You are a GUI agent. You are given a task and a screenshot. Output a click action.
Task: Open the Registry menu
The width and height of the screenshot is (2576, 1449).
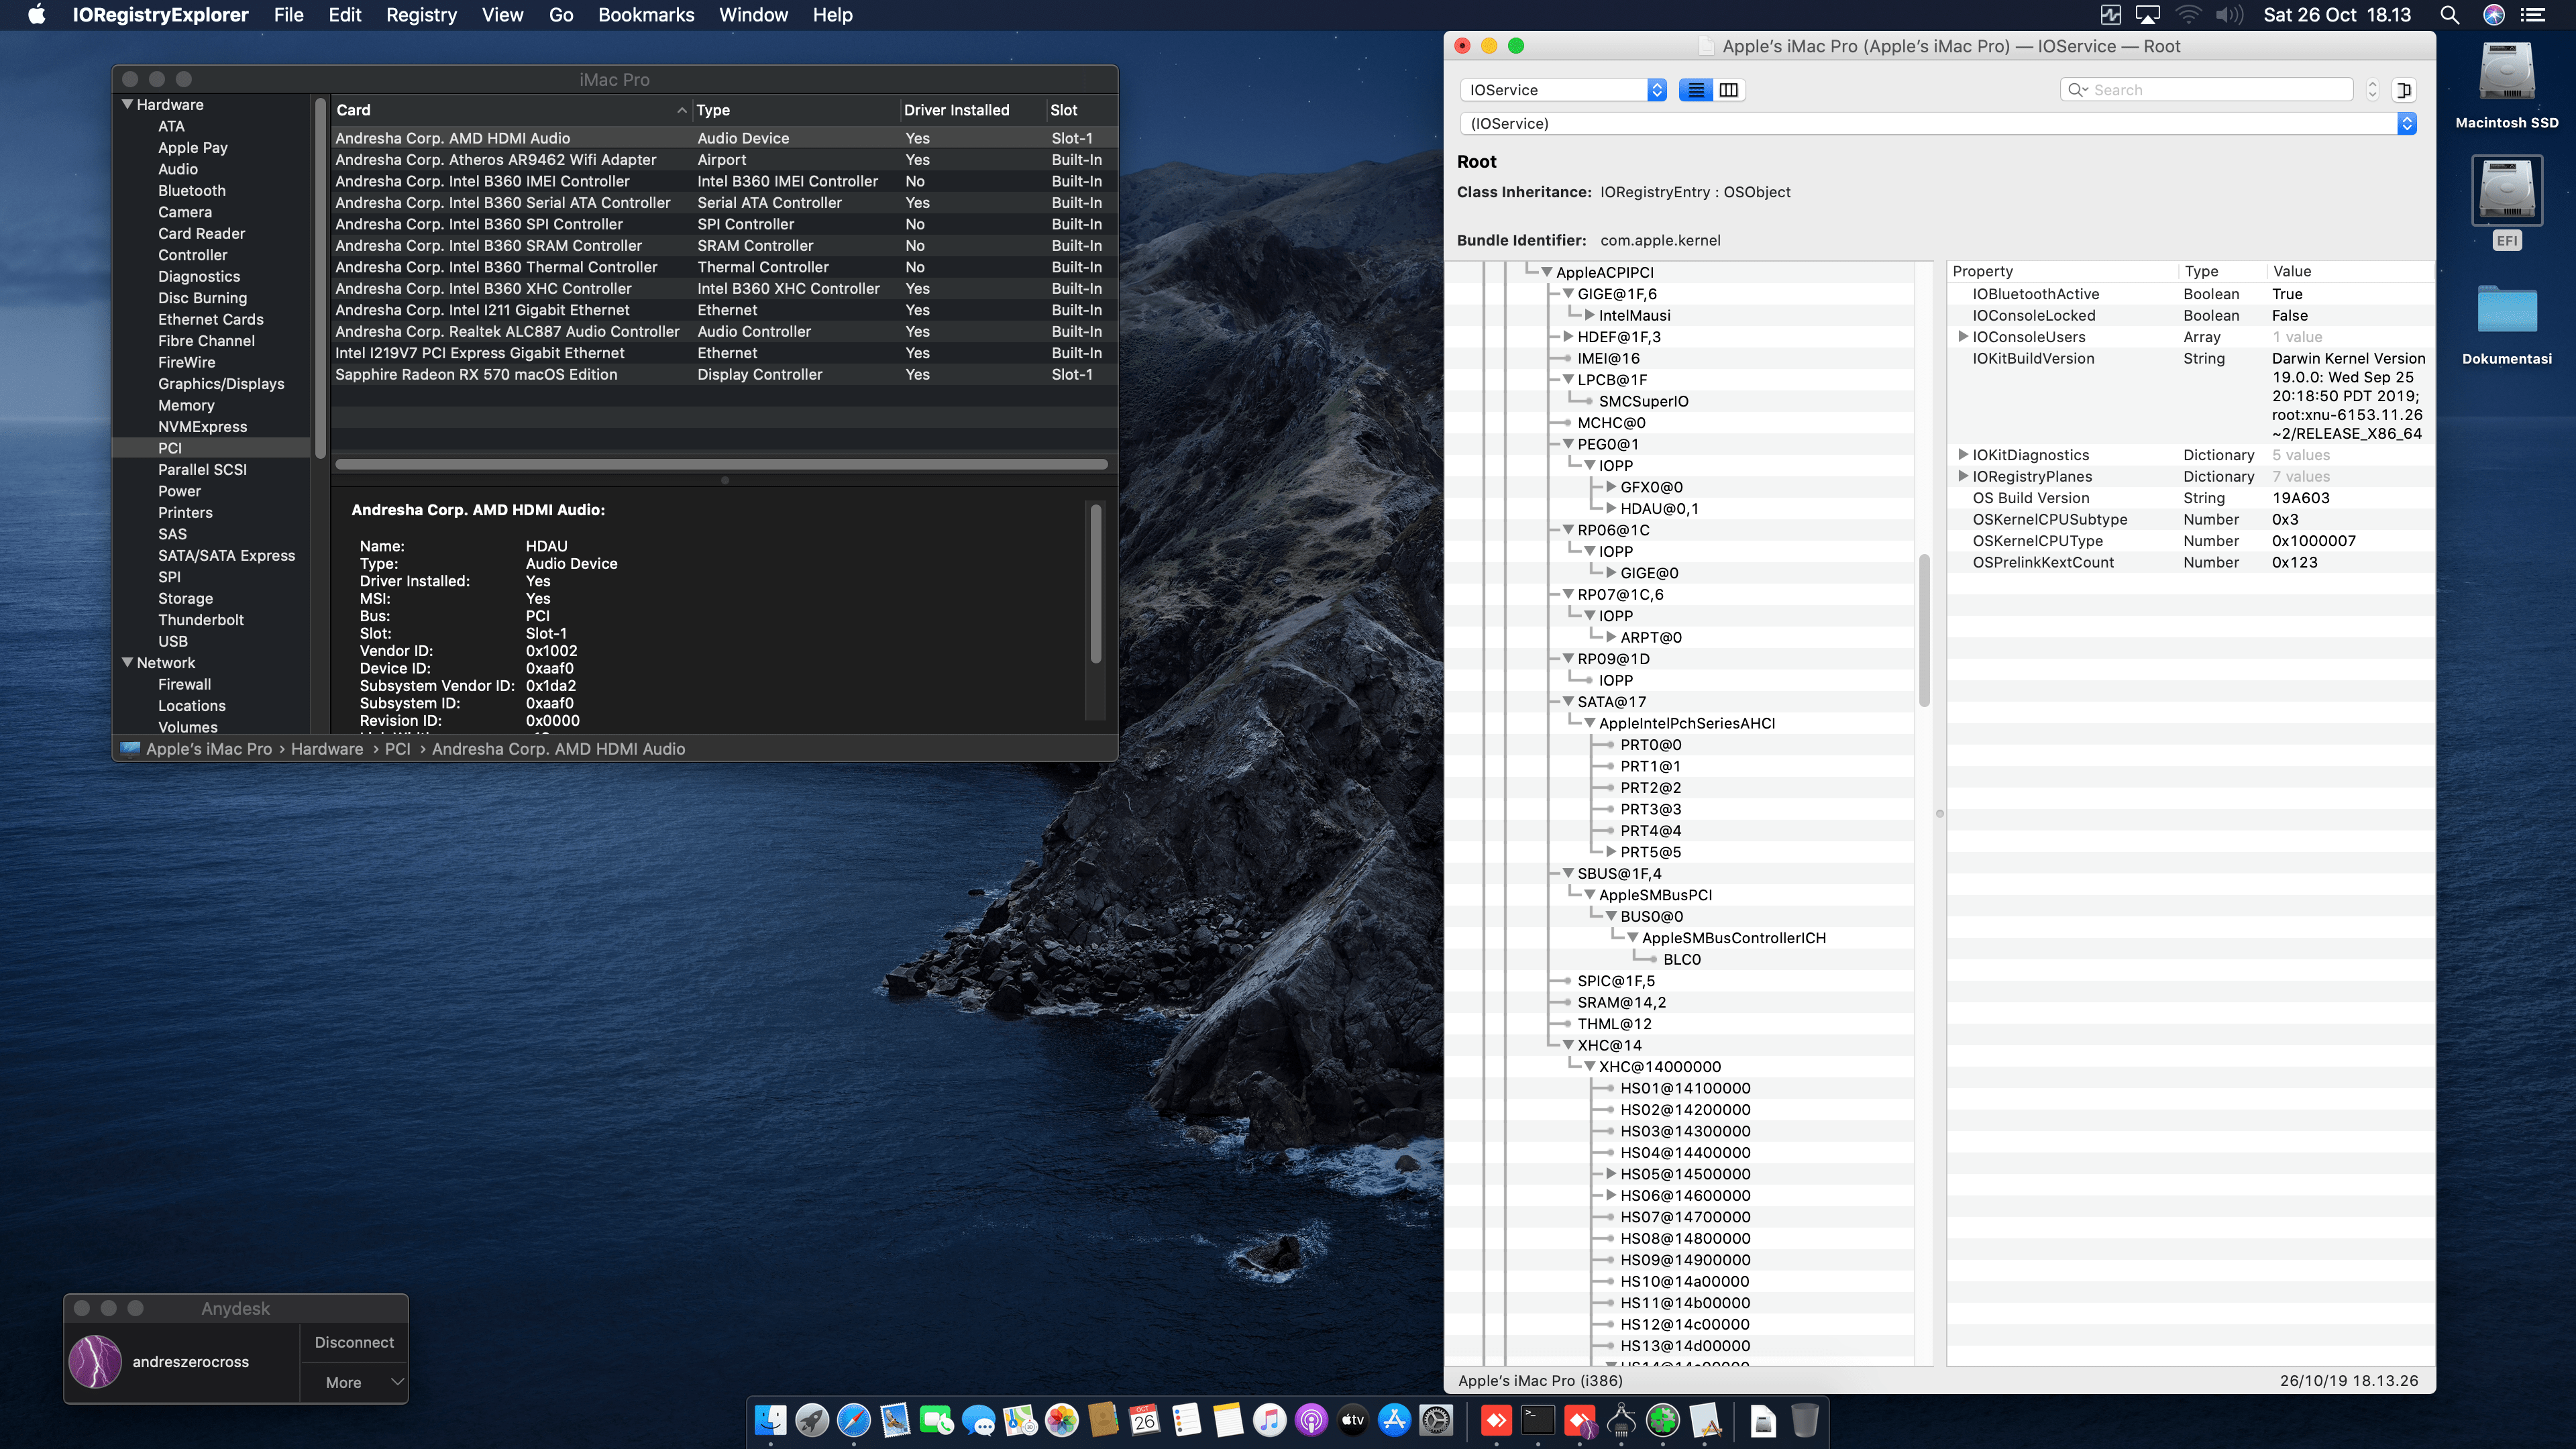click(421, 15)
